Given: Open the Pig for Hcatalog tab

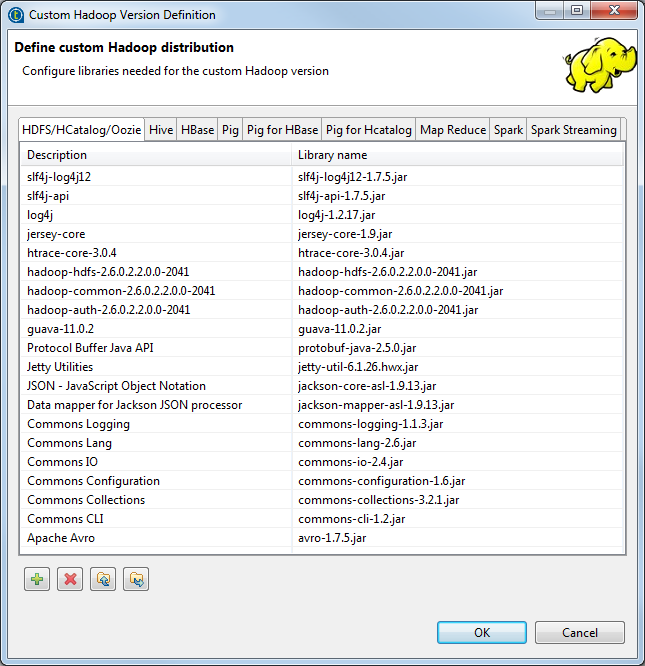Looking at the screenshot, I should pos(369,130).
